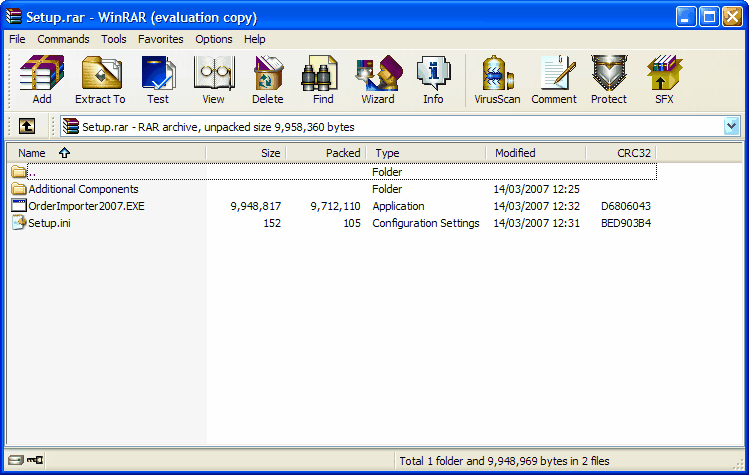Screen dimensions: 749x475
Task: Open the File menu
Action: click(17, 39)
